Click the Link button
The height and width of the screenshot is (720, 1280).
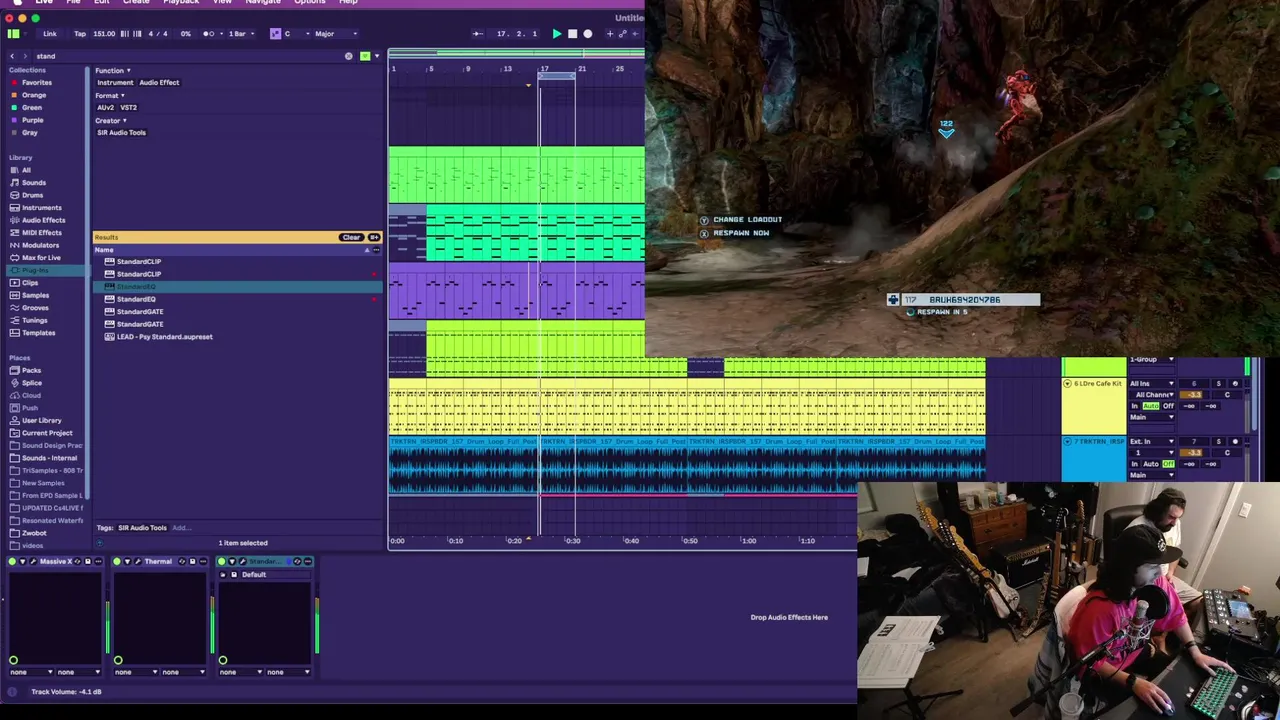(x=50, y=34)
